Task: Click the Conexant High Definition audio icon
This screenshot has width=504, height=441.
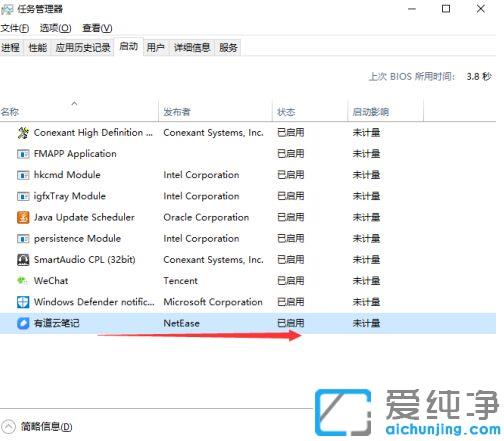Action: coord(23,133)
